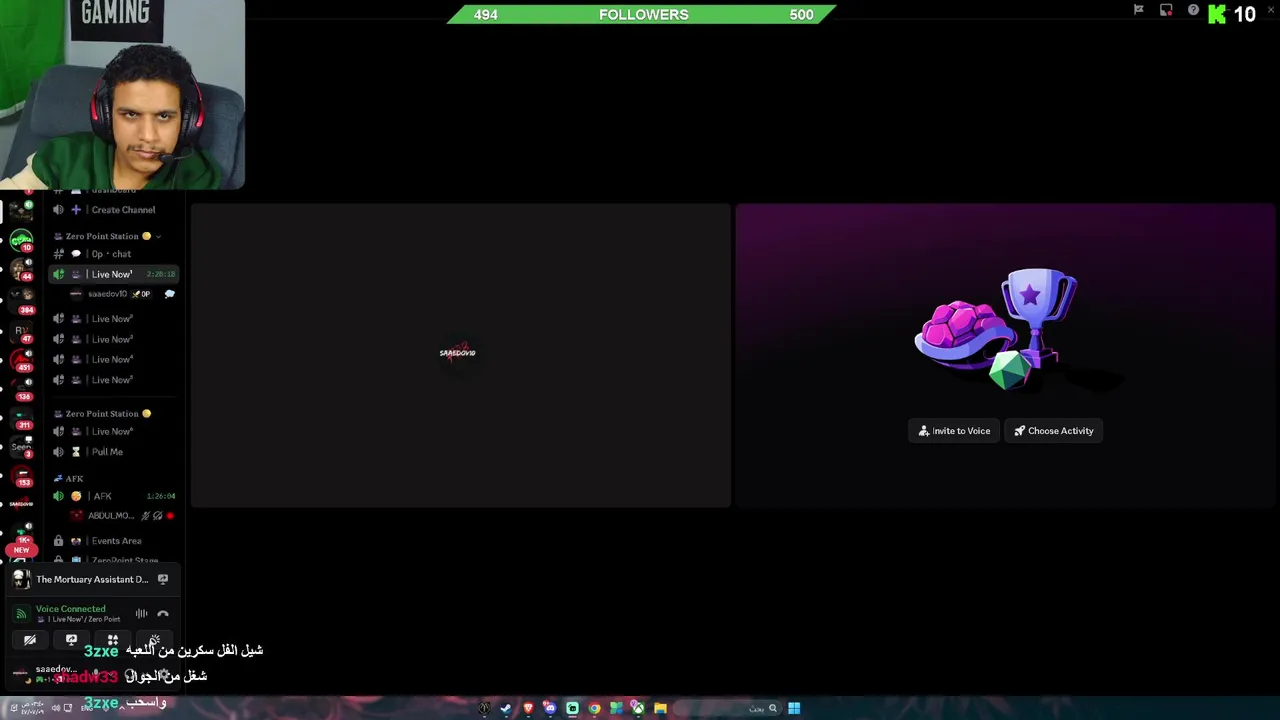Open Google Chrome from the taskbar
The image size is (1280, 720).
594,708
